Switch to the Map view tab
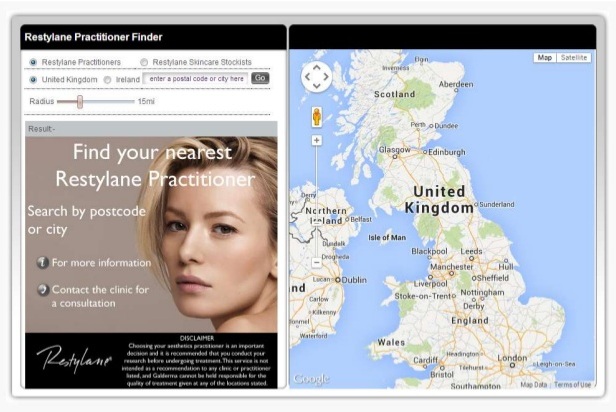This screenshot has width=616, height=412. (x=544, y=58)
